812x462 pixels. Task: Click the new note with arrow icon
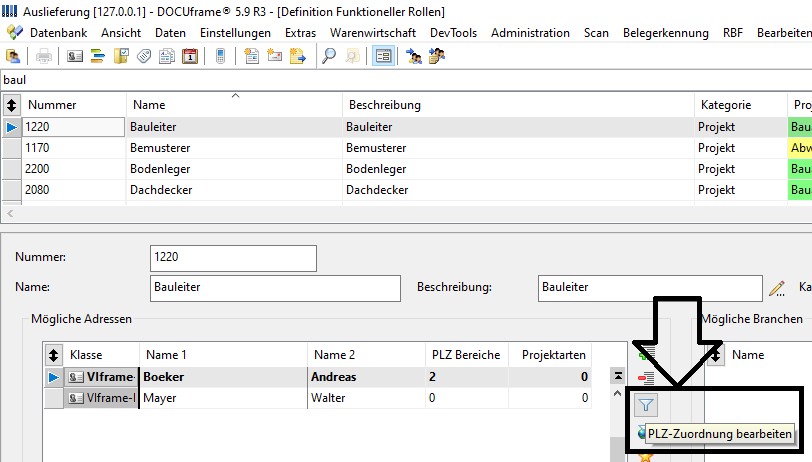(298, 56)
